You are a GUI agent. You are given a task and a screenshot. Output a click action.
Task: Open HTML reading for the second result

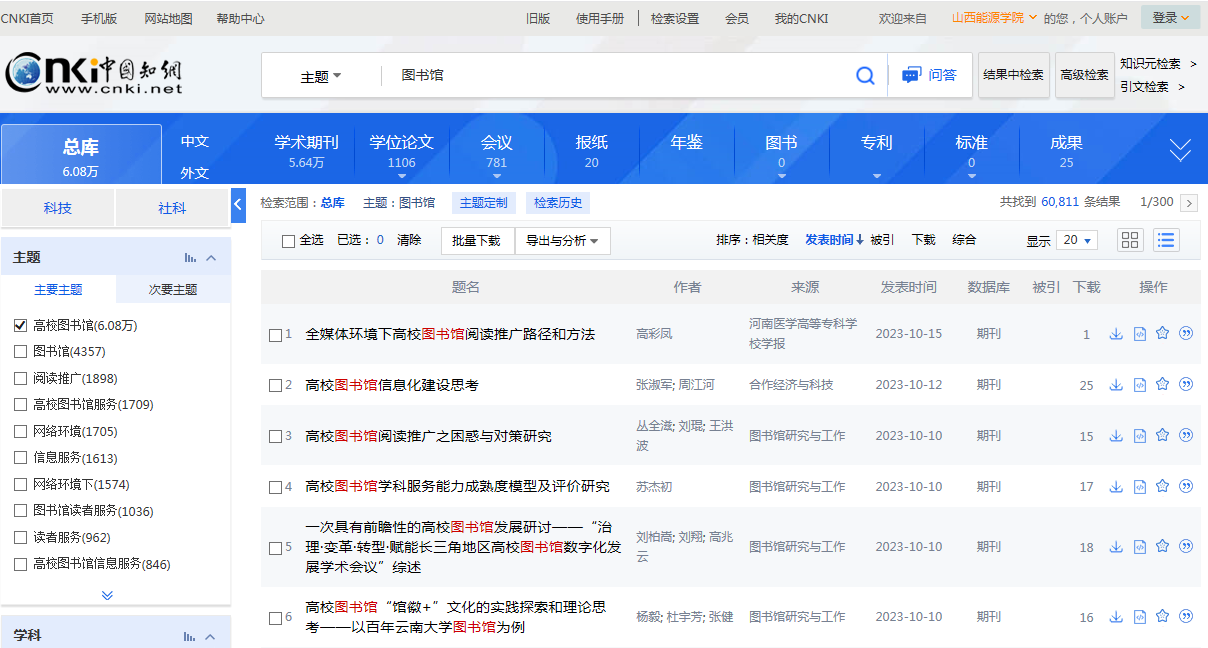click(1139, 384)
